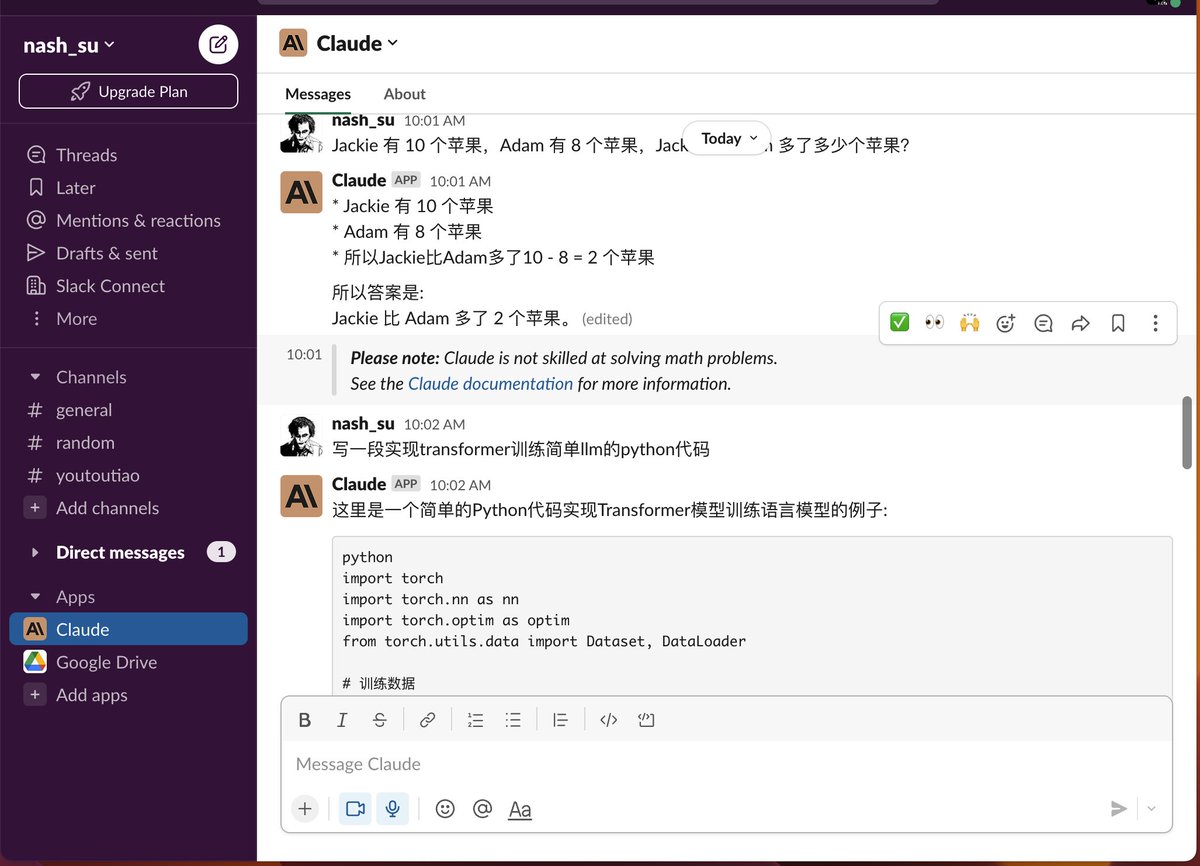
Task: React with the eyes emoji
Action: (934, 322)
